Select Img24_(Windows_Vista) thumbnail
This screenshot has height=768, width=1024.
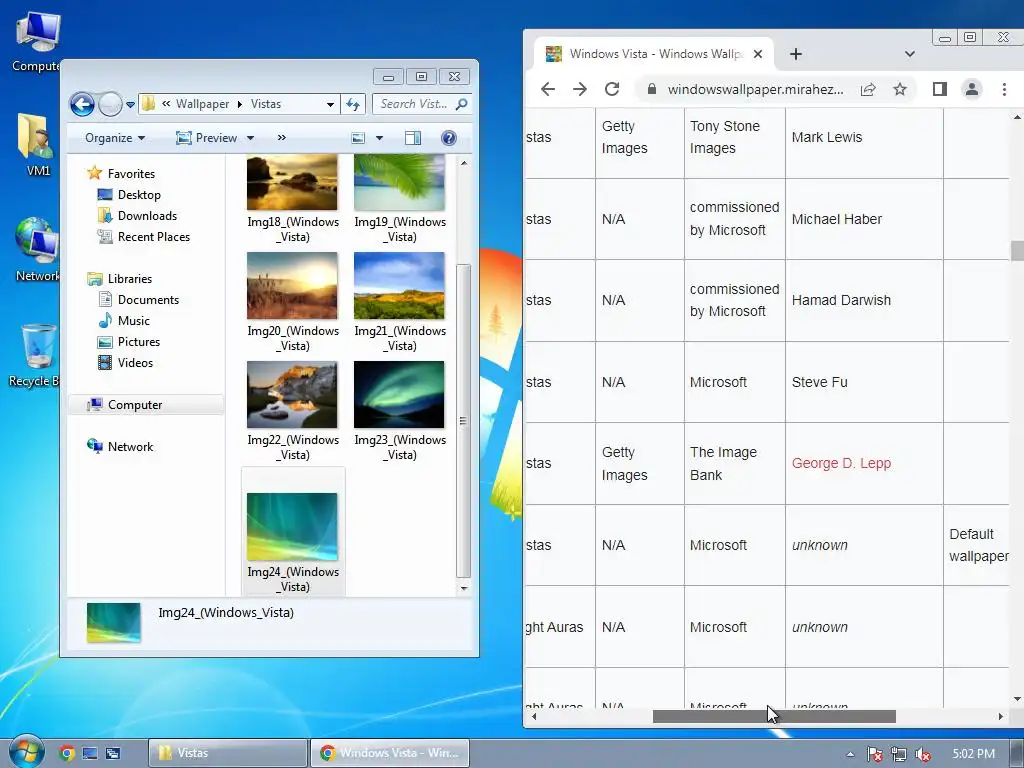click(x=293, y=527)
